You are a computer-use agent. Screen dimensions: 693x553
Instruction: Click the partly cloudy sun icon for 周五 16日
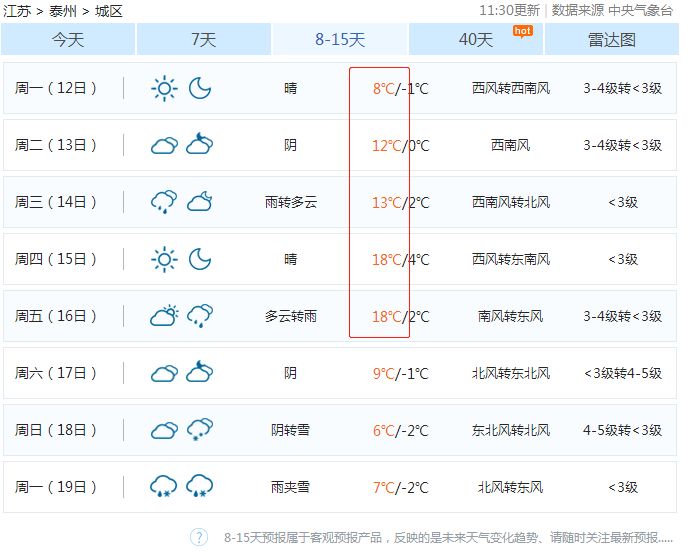[164, 316]
